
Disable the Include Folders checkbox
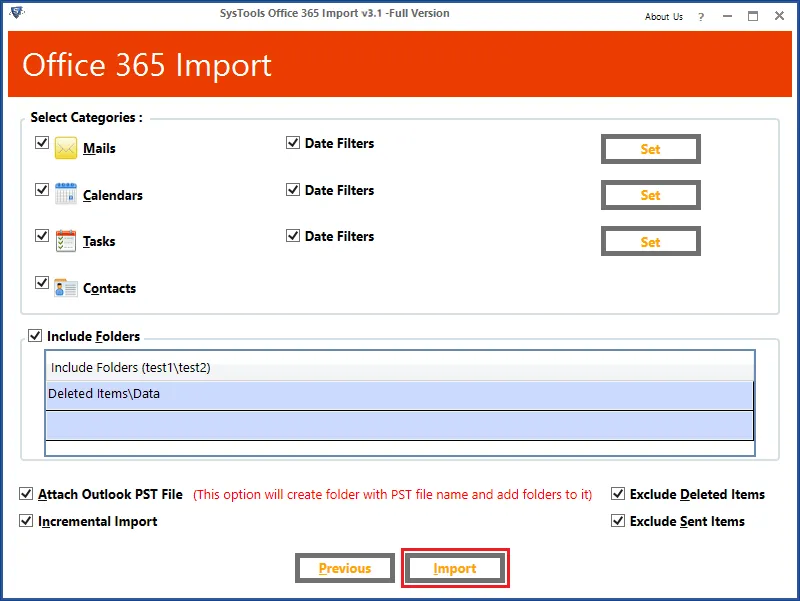35,336
